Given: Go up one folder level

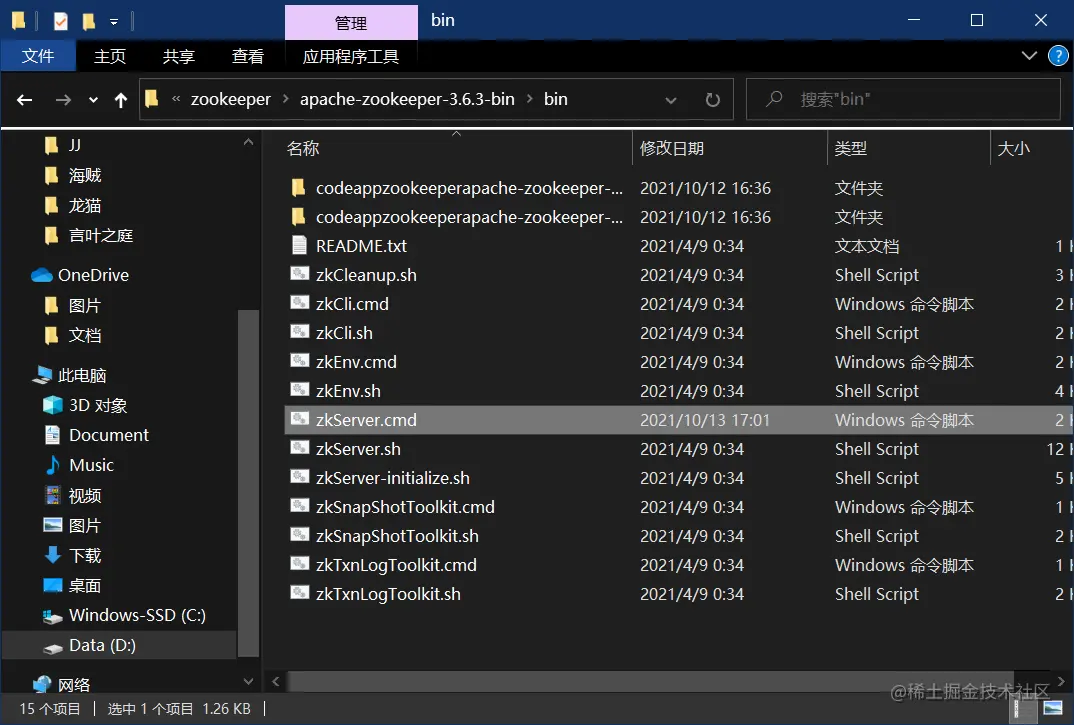Looking at the screenshot, I should click(x=121, y=100).
